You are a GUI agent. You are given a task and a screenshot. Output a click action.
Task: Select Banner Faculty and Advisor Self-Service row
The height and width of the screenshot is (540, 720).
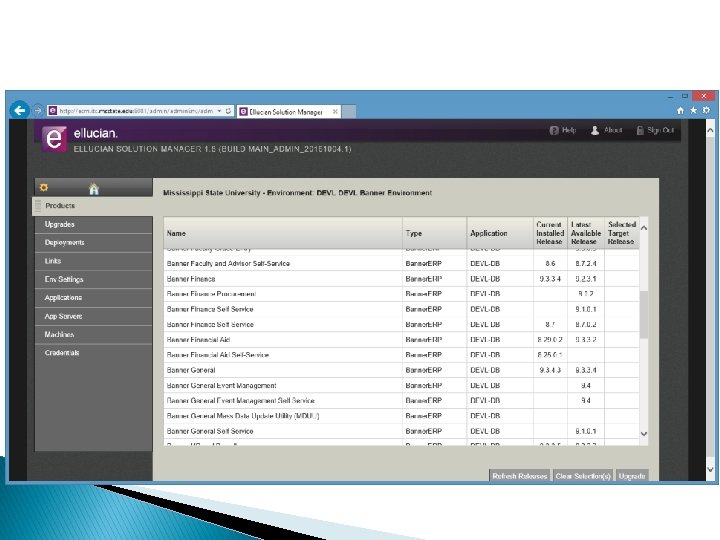pyautogui.click(x=401, y=264)
